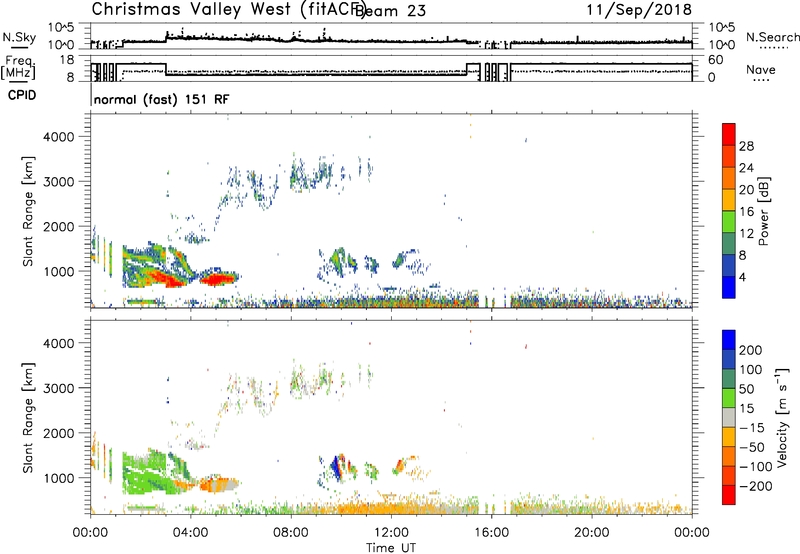Click the '28' tick on Power color bar
800x554 pixels.
pyautogui.click(x=746, y=146)
